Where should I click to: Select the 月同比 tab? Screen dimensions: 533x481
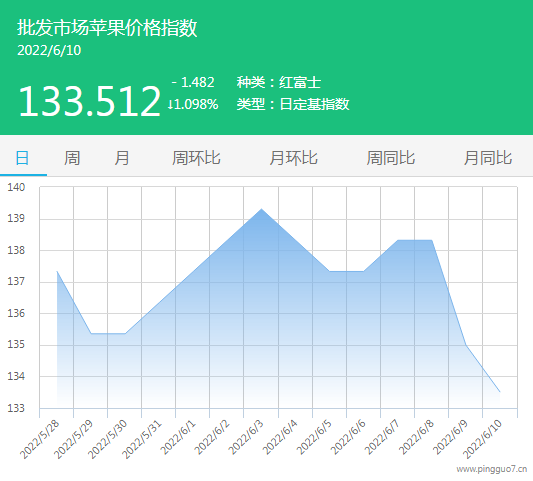point(488,158)
